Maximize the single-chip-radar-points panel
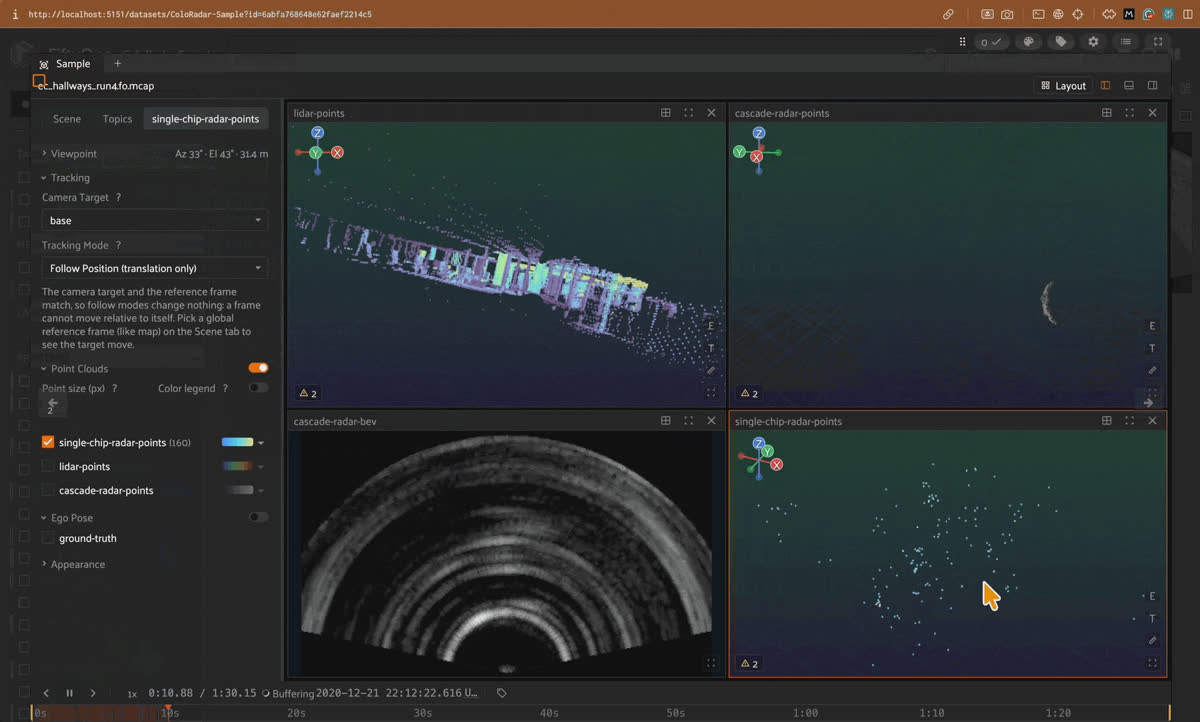This screenshot has width=1200, height=722. pos(1130,421)
